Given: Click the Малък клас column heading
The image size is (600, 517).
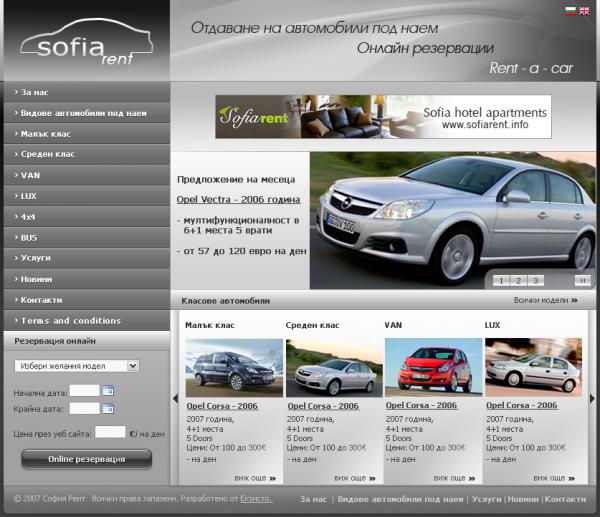Looking at the screenshot, I should pos(210,325).
